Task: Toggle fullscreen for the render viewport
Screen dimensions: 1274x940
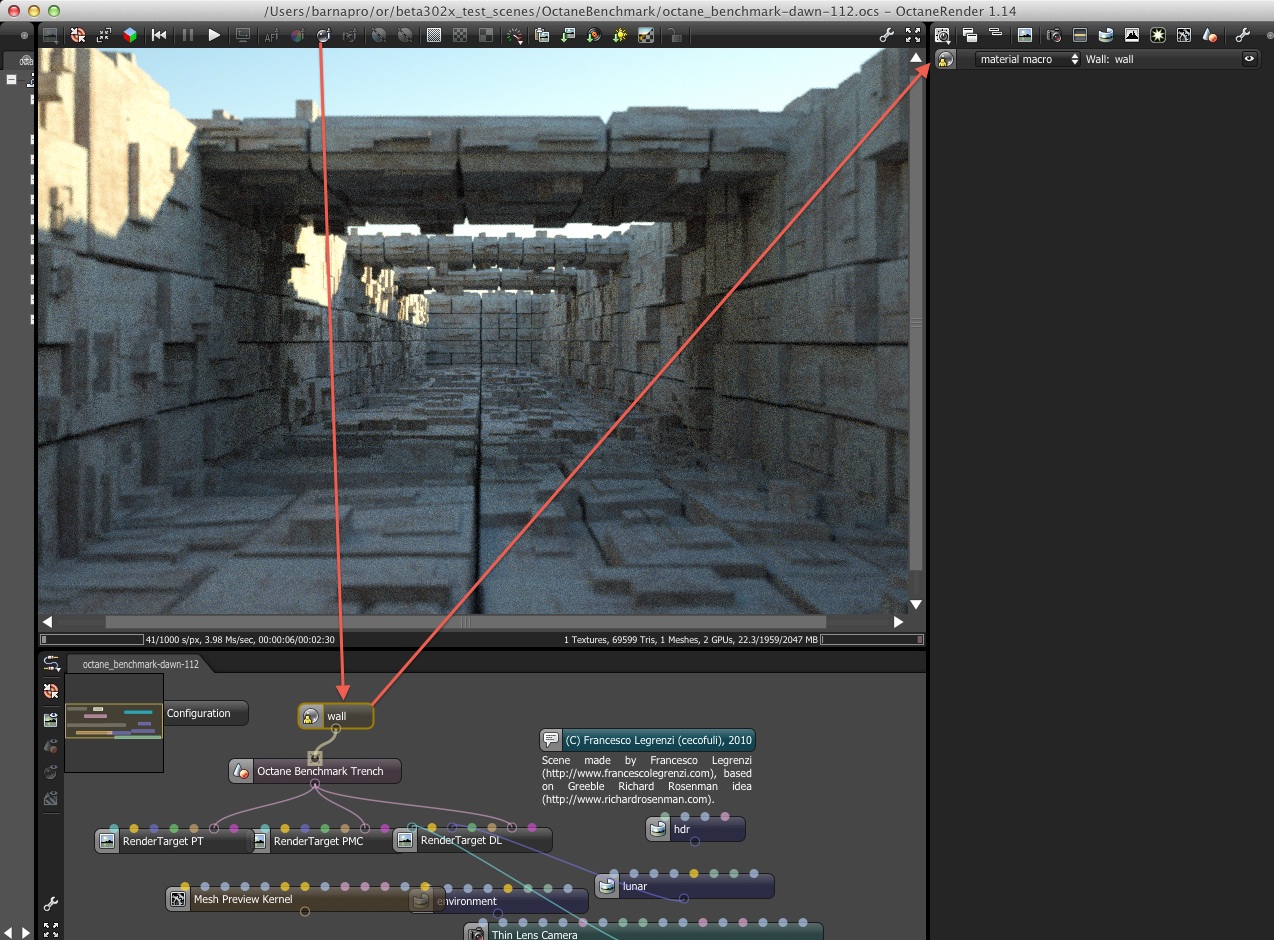Action: pos(912,35)
